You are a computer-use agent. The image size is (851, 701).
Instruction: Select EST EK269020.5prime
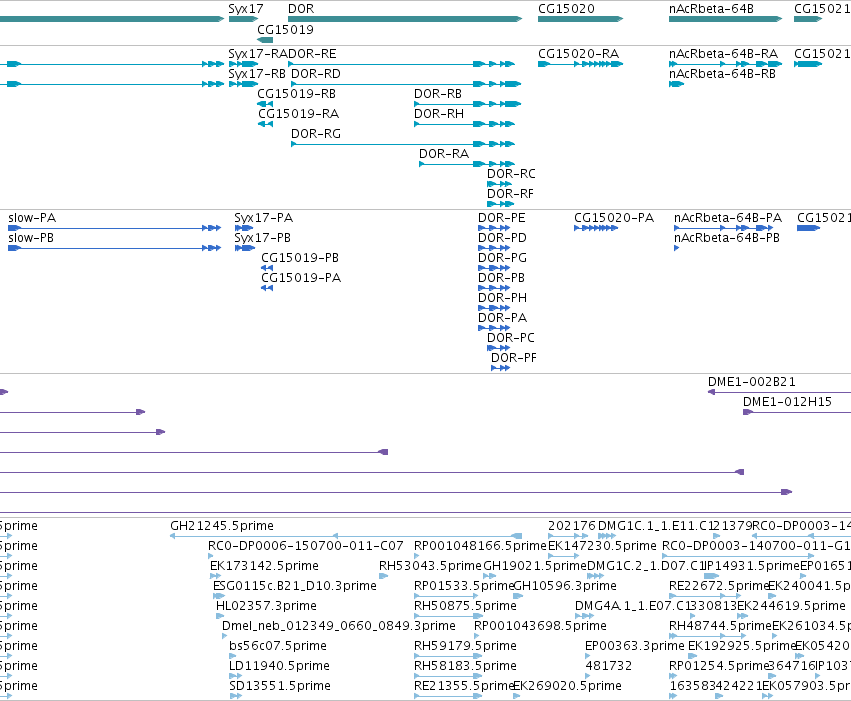567,687
